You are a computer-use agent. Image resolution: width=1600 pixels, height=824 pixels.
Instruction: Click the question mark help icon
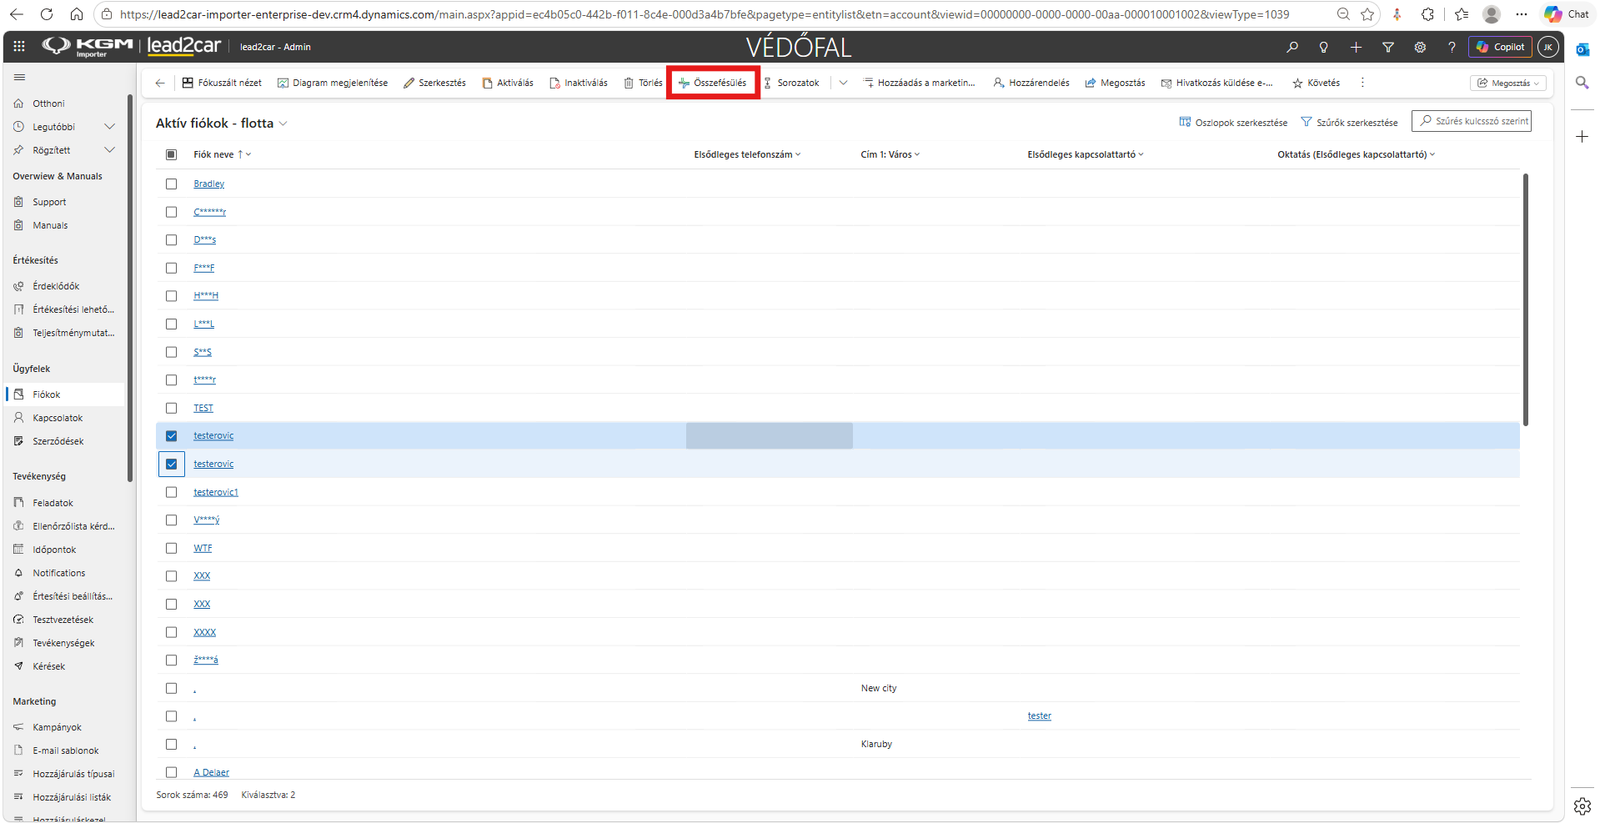(x=1452, y=47)
